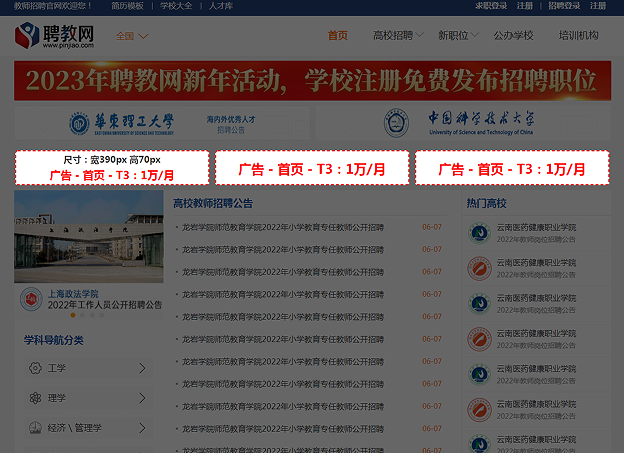The image size is (624, 453).
Task: Expand the 工学 category chevron
Action: [x=142, y=368]
